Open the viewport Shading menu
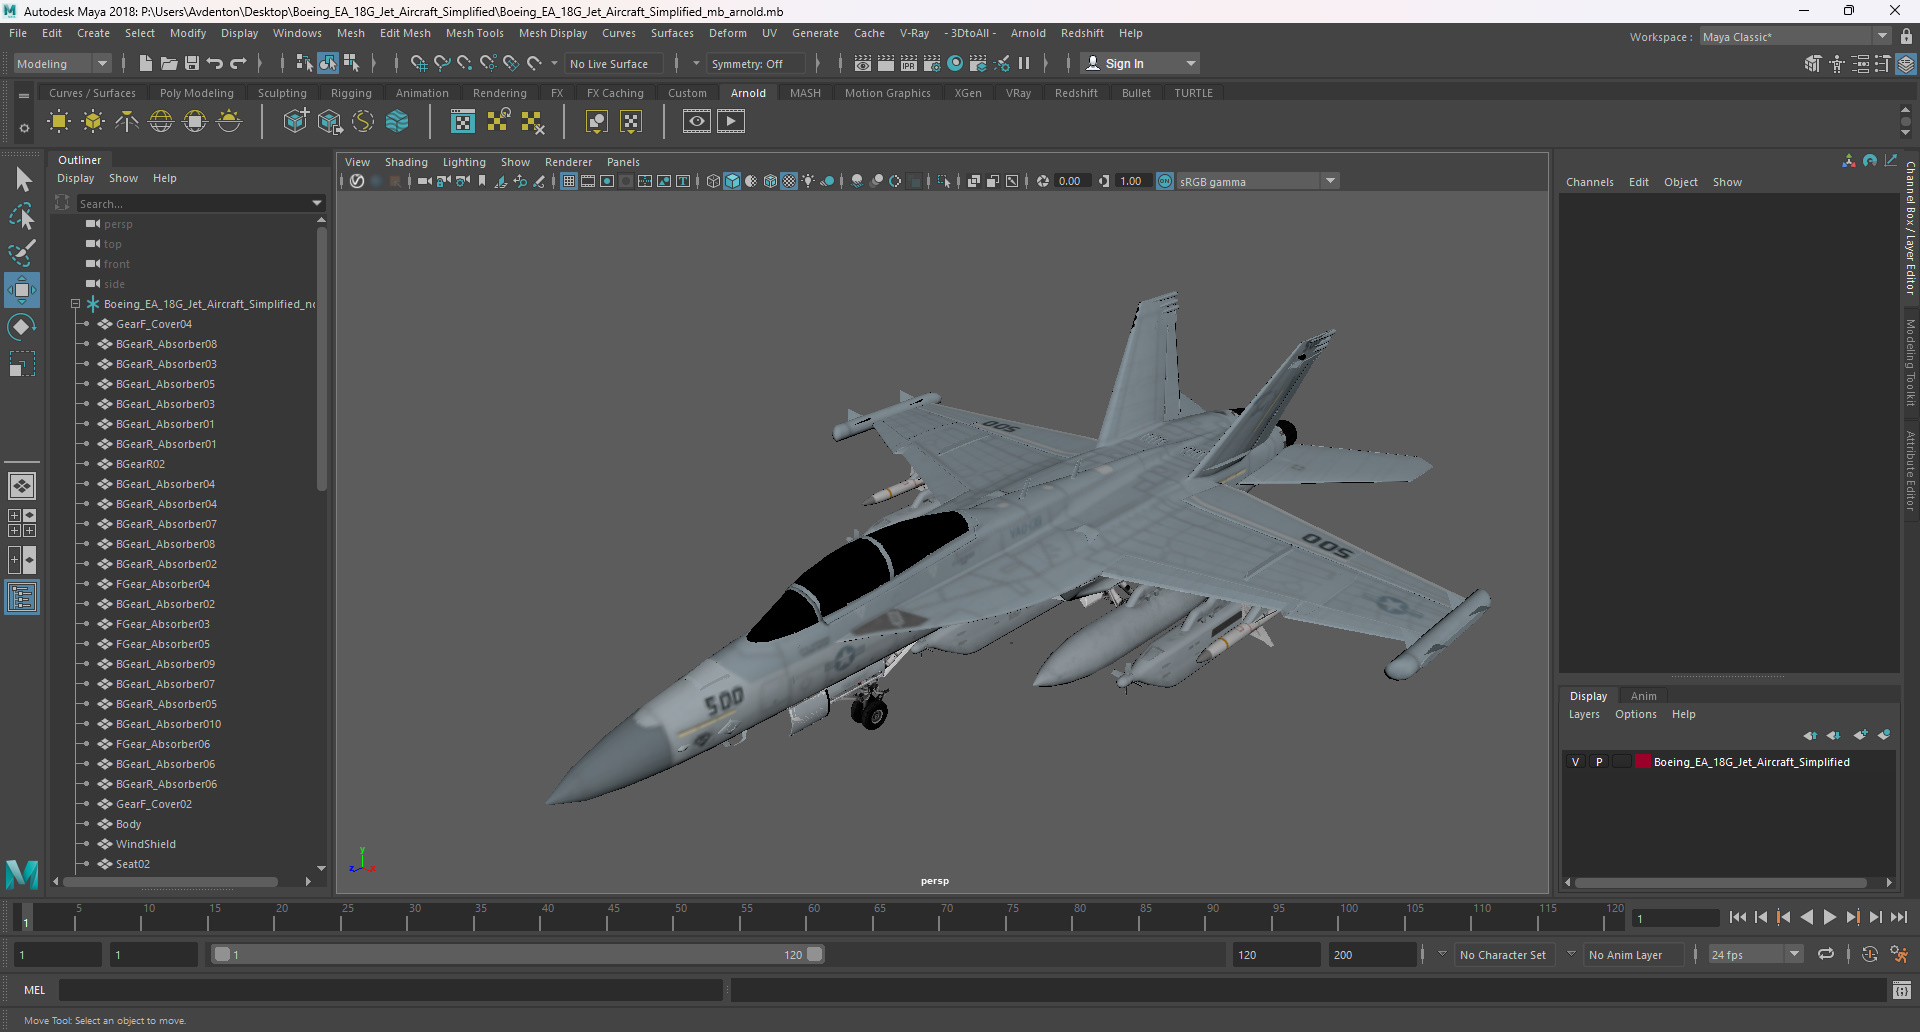The height and width of the screenshot is (1032, 1920). point(405,162)
